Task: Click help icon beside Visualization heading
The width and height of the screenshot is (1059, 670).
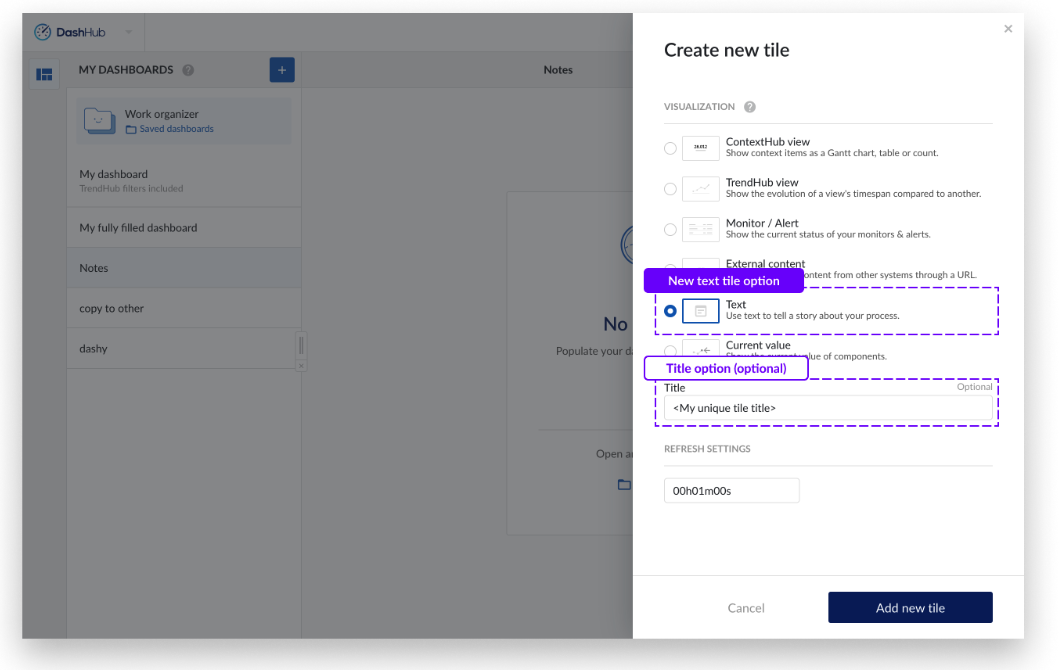Action: point(750,107)
